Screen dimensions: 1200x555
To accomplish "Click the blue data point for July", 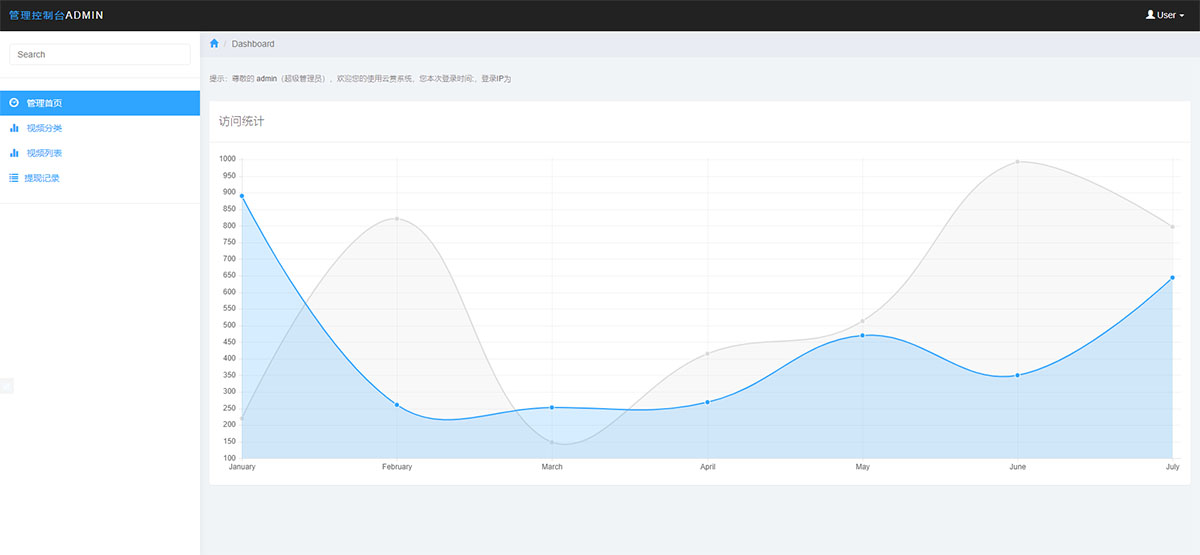I will pyautogui.click(x=1172, y=278).
